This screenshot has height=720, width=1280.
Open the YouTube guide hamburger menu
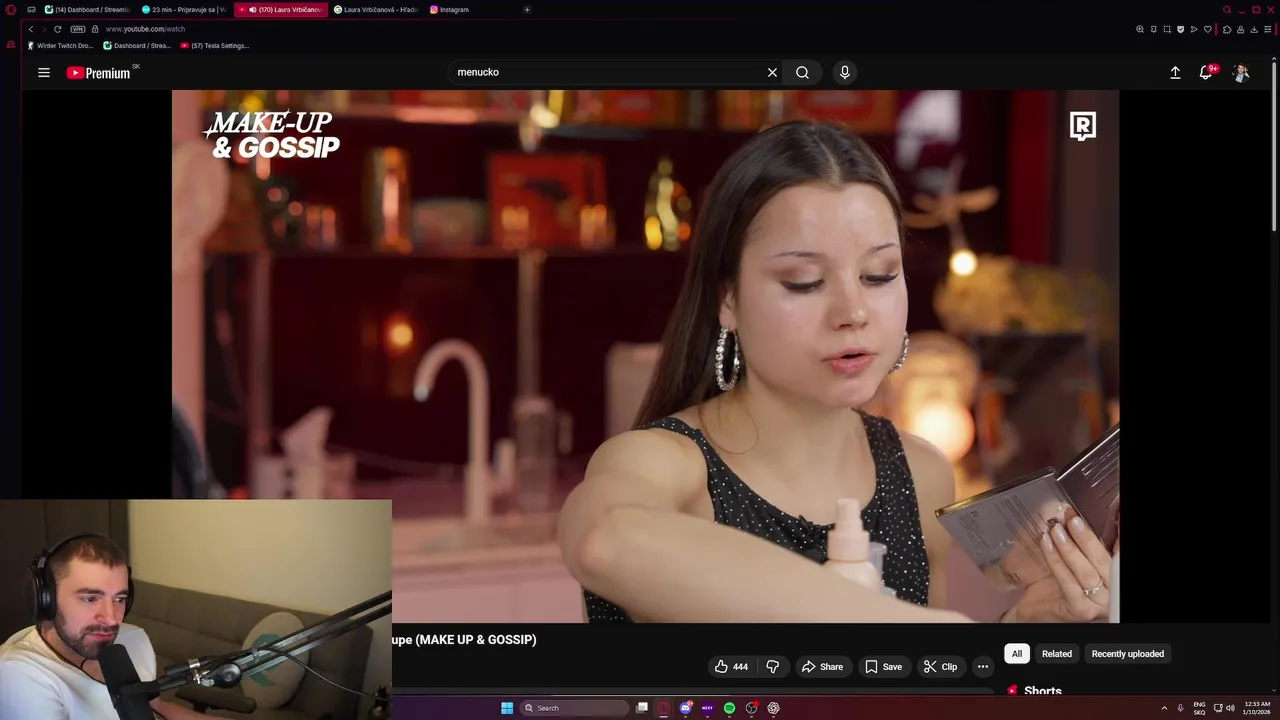44,72
